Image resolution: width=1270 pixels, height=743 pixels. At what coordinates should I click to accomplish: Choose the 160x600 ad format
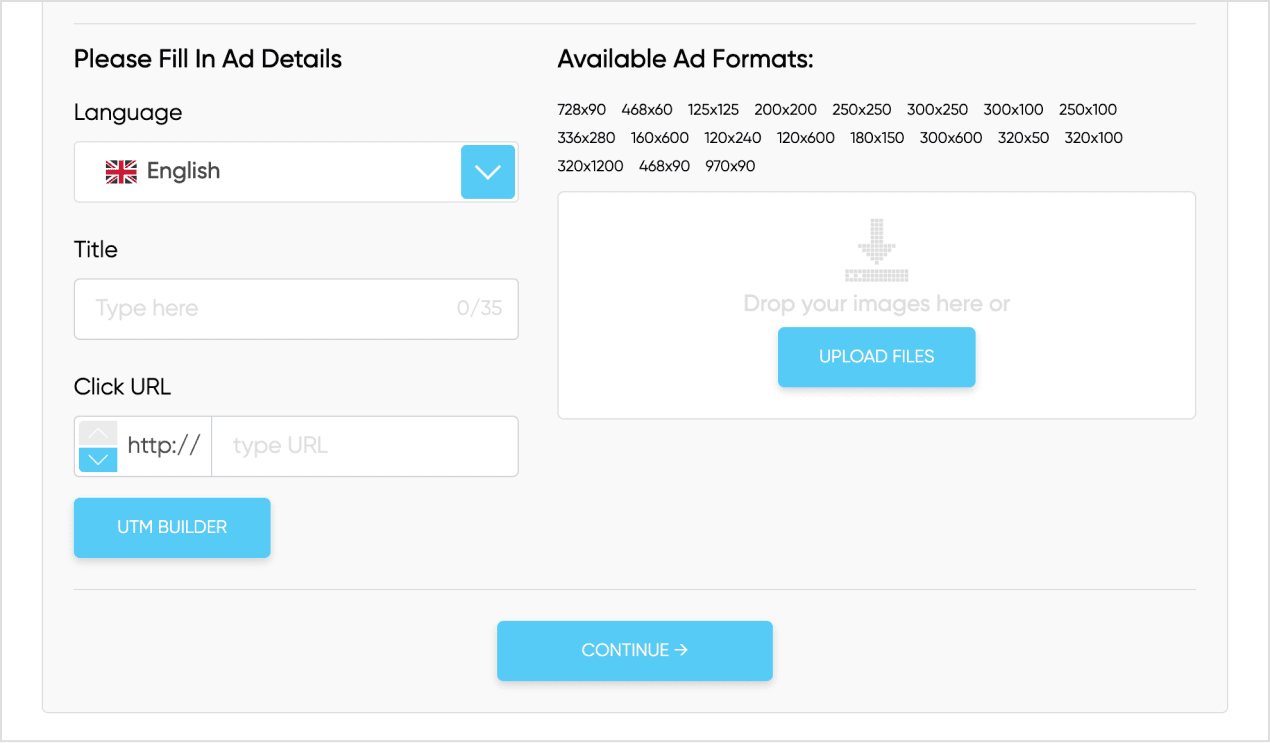tap(660, 138)
